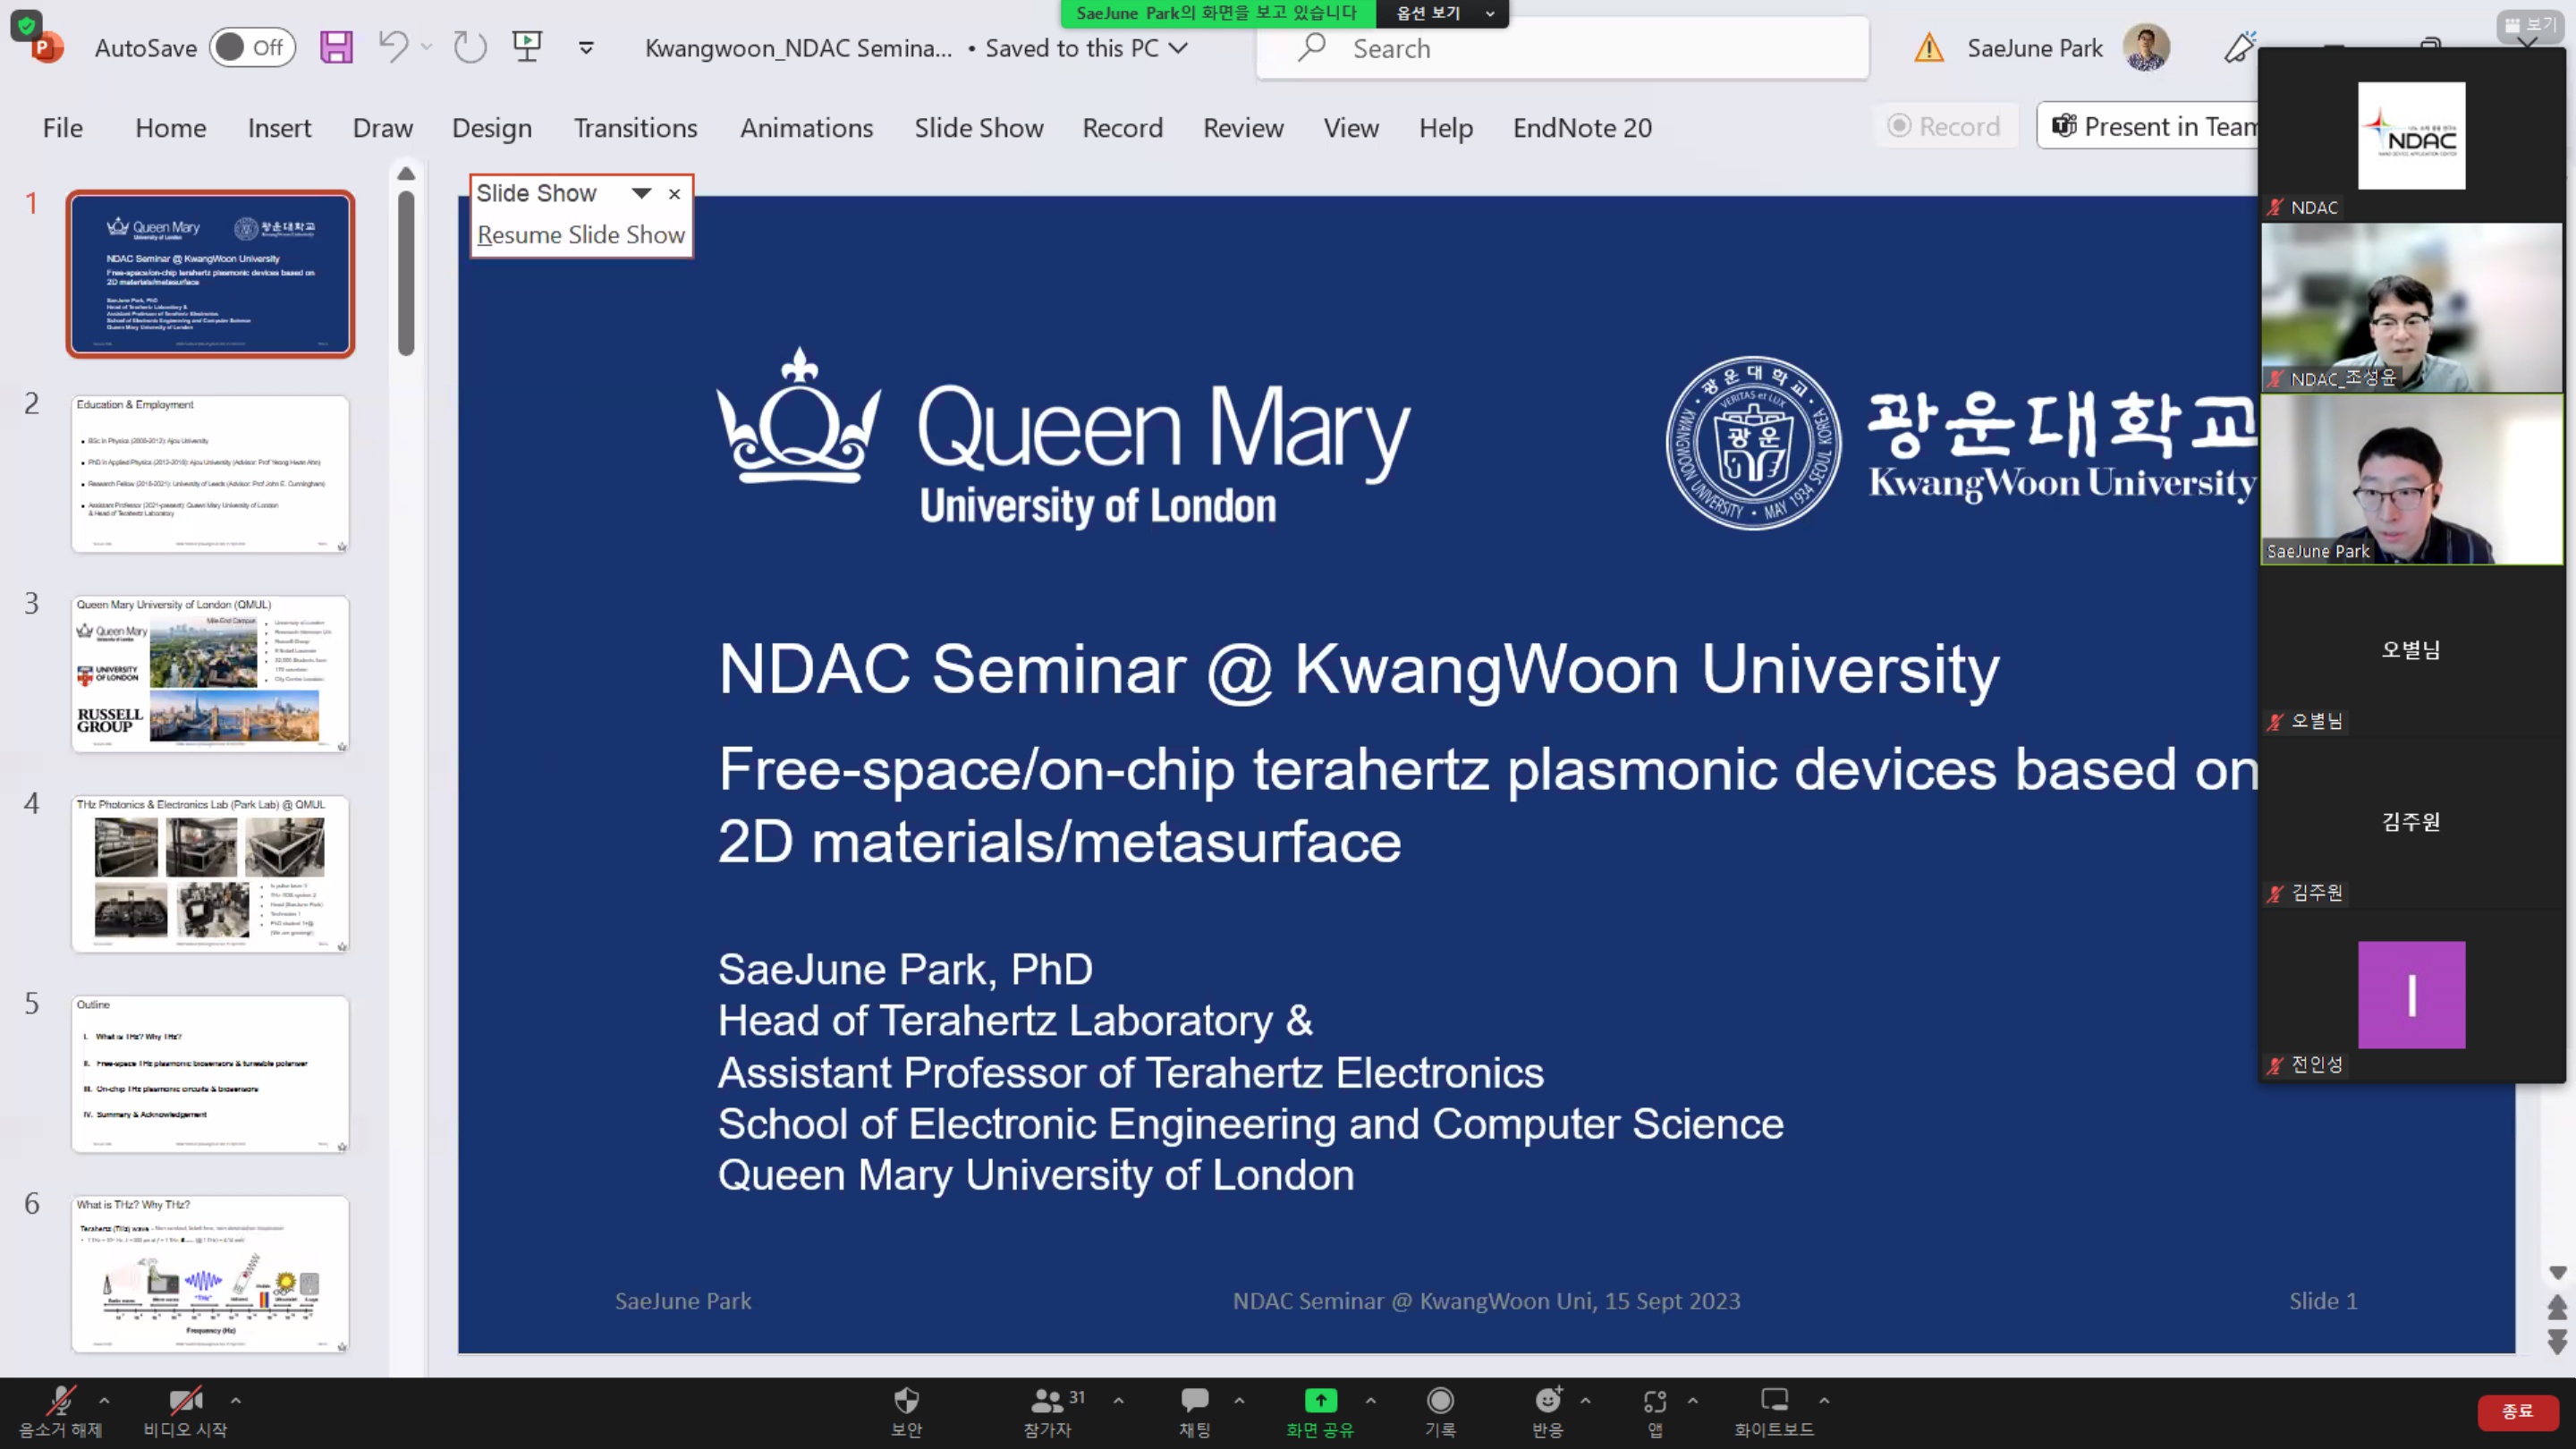2576x1449 pixels.
Task: Close the Slide Show floating pane
Action: 675,194
